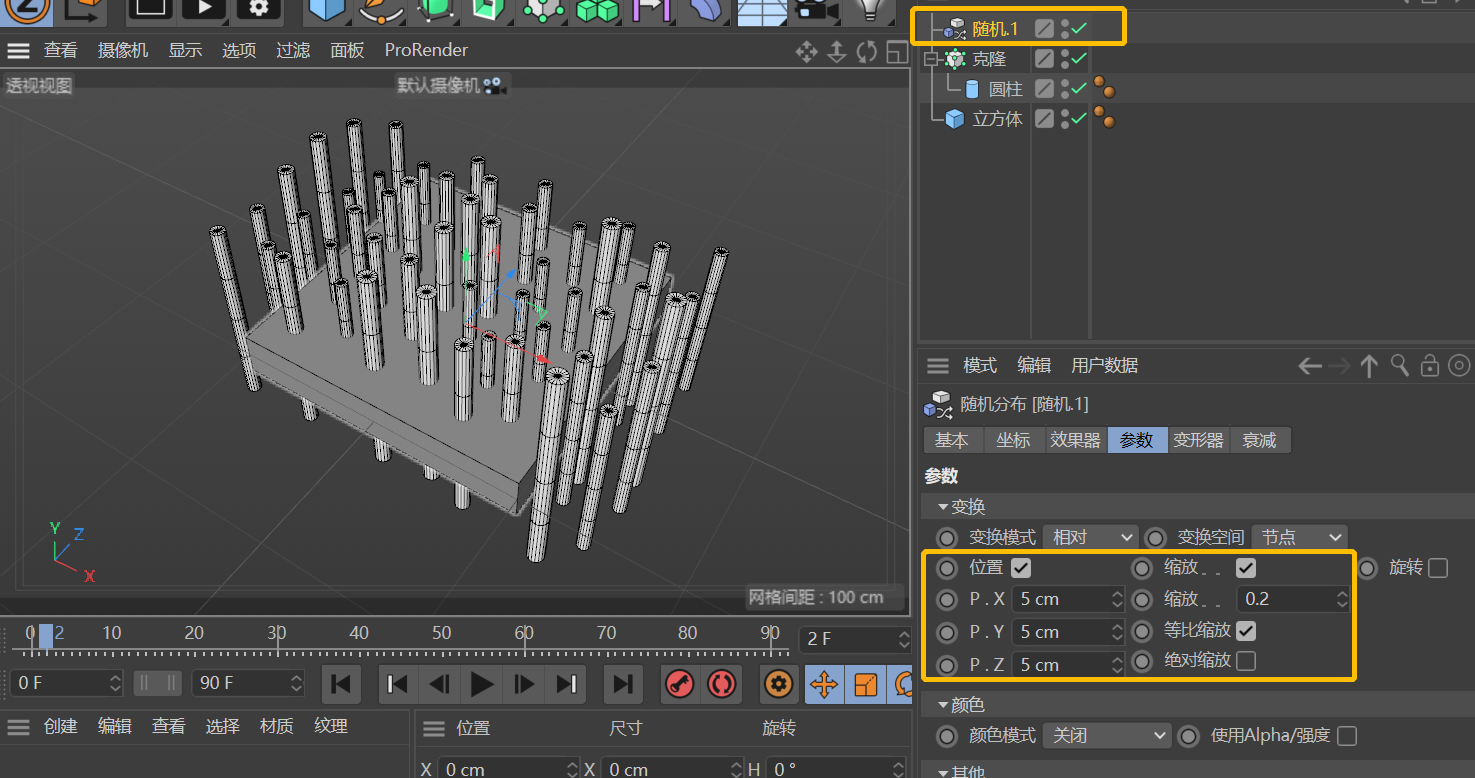Viewport: 1475px width, 778px height.
Task: Collapse the 颜色 section
Action: (x=942, y=705)
